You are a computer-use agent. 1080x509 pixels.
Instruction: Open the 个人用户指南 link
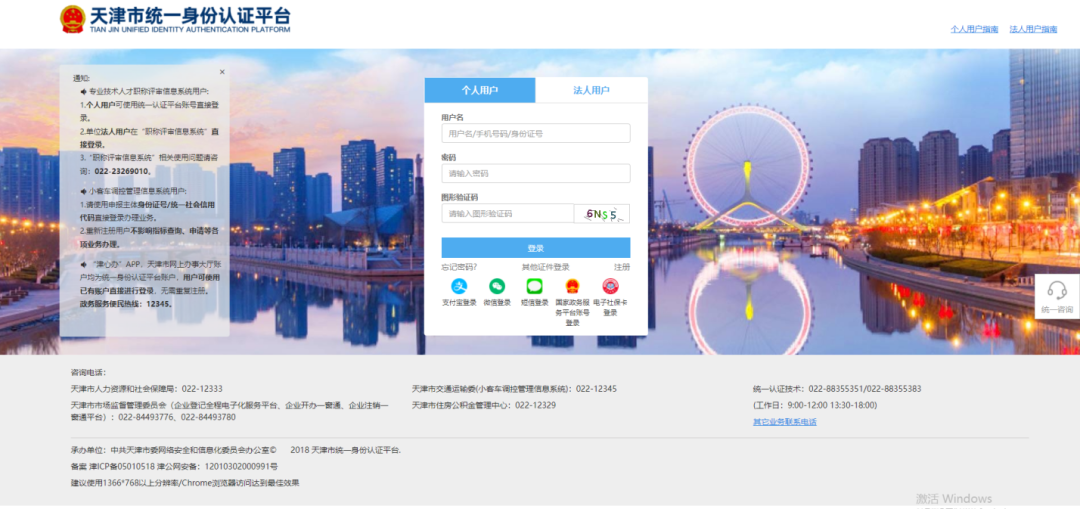tap(975, 29)
